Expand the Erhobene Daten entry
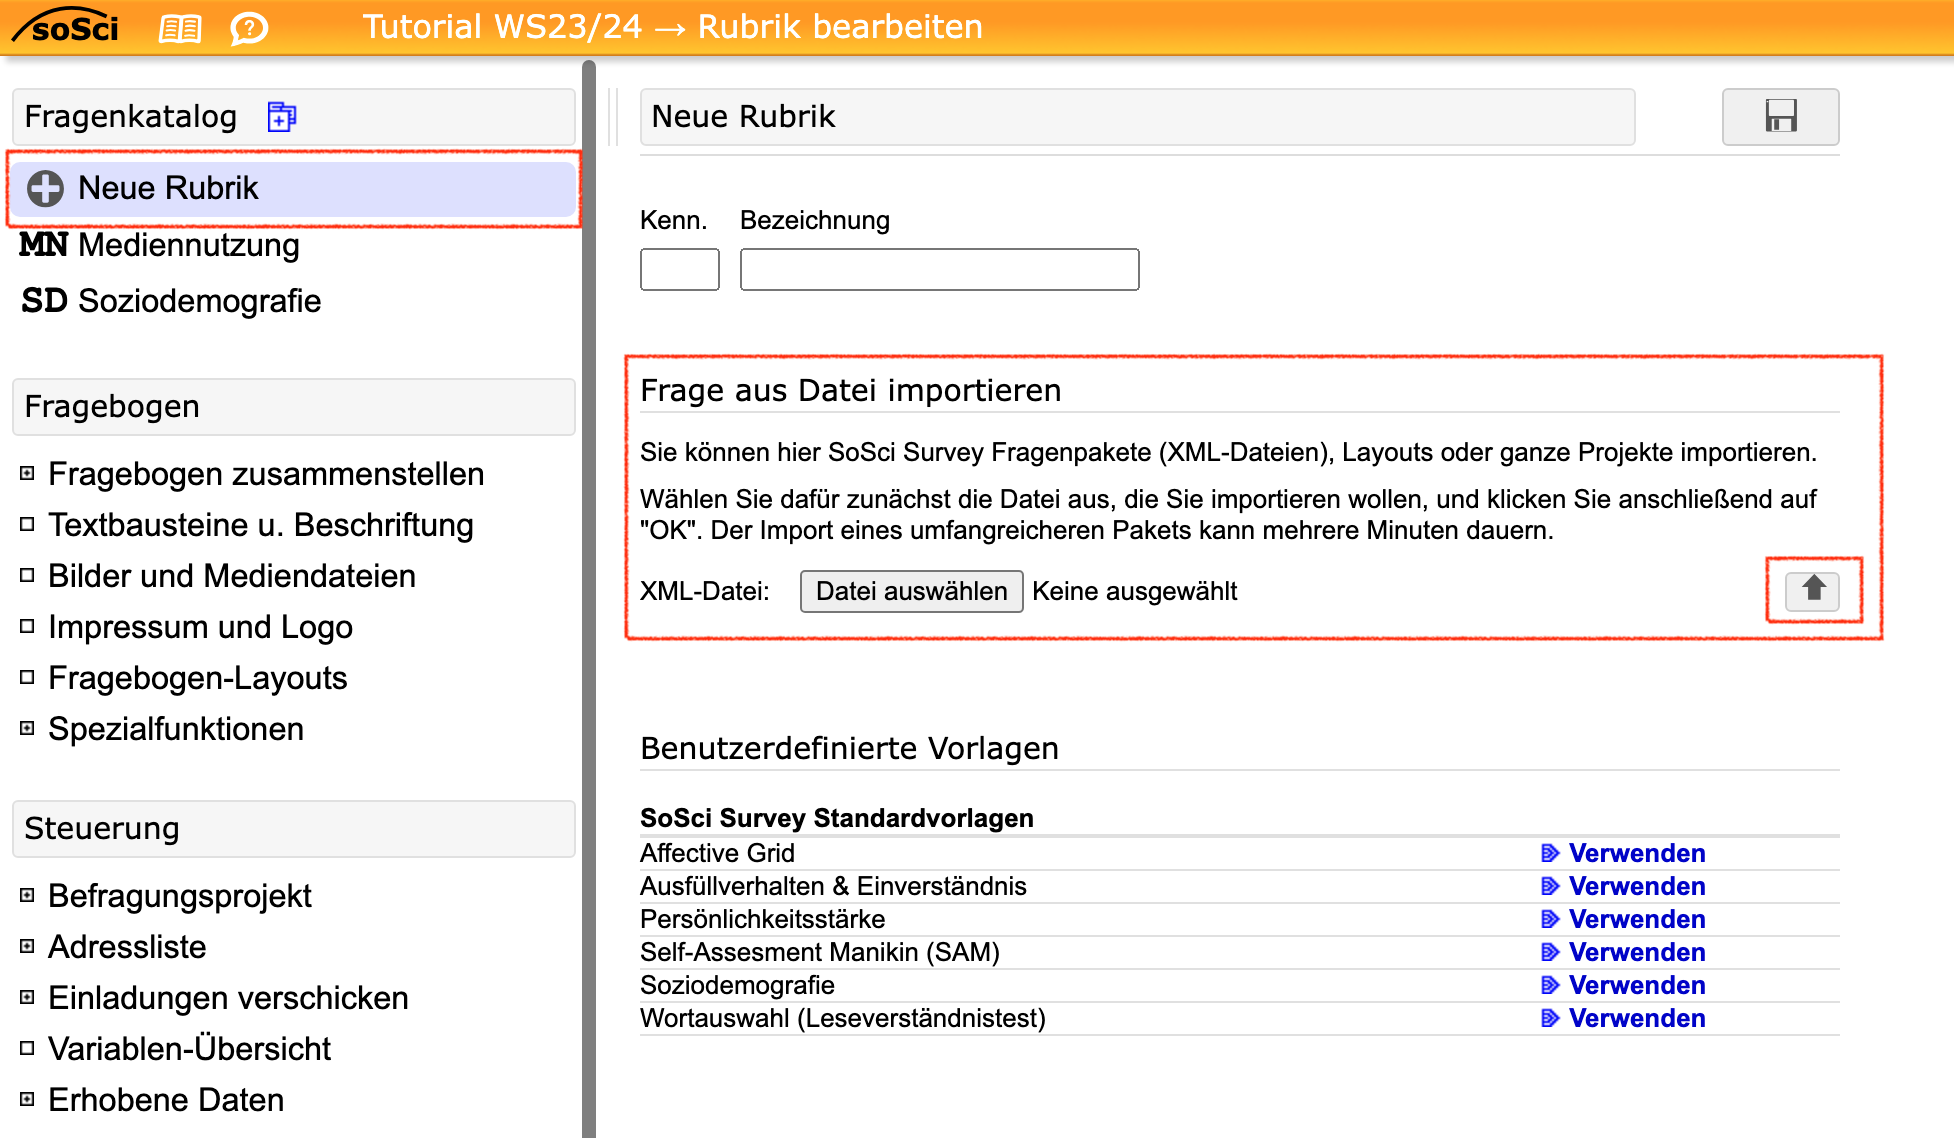1954x1138 pixels. tap(27, 1099)
